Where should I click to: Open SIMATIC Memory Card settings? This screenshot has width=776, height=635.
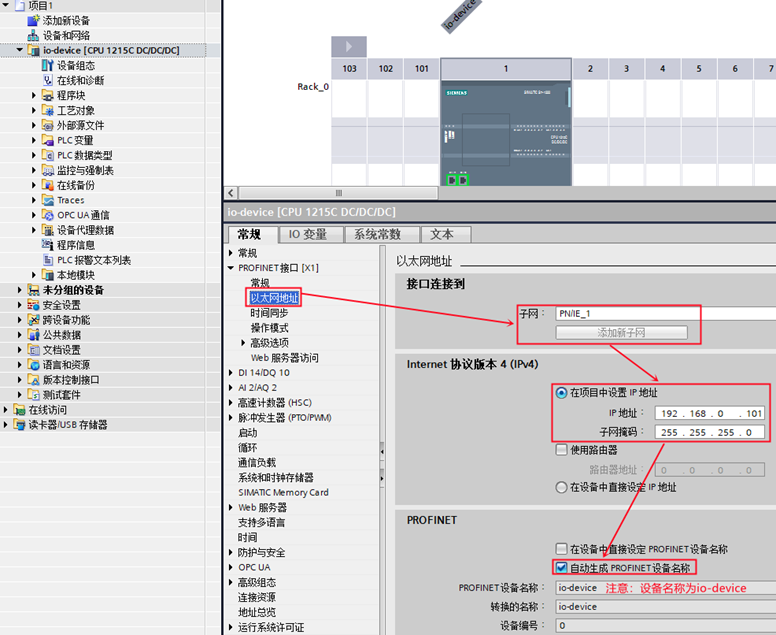(x=283, y=492)
